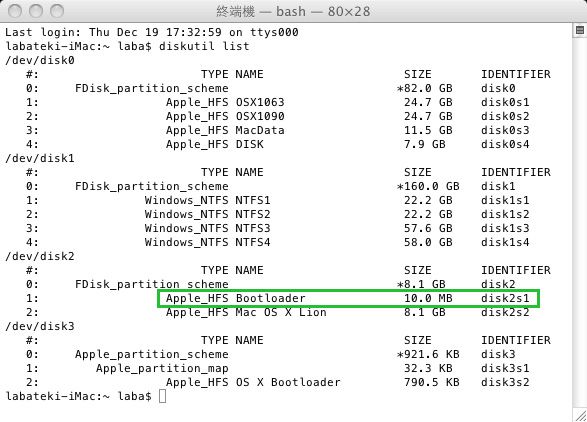This screenshot has height=422, width=587.
Task: Click the split pane icon above scrollbar
Action: pyautogui.click(x=580, y=30)
